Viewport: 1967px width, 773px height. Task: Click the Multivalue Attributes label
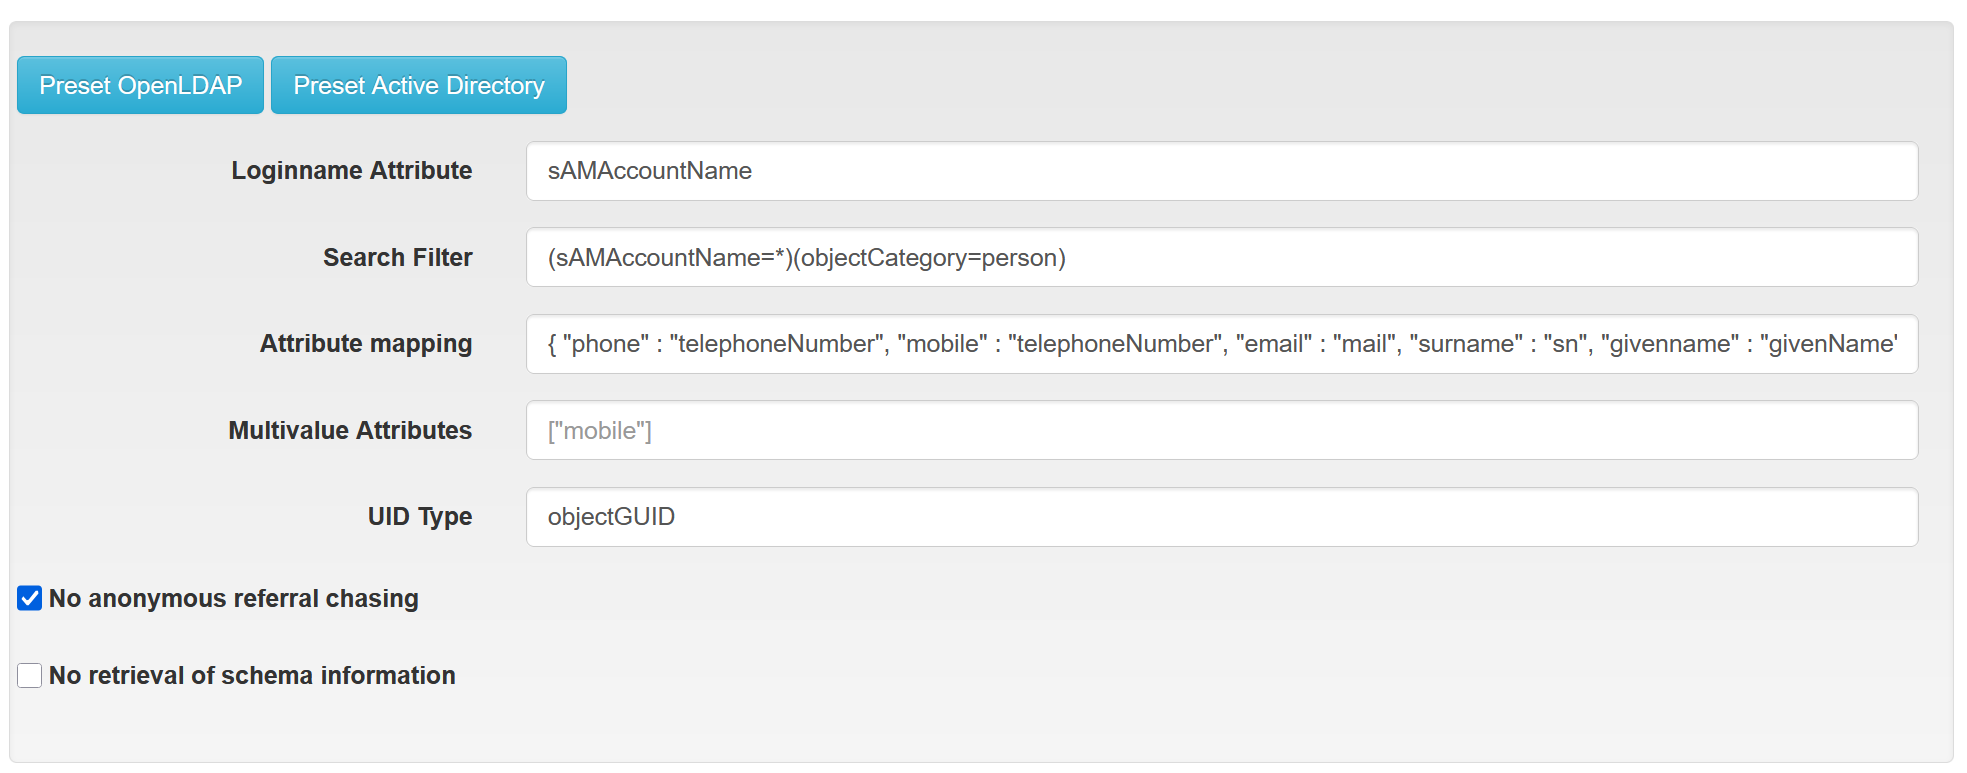[350, 430]
